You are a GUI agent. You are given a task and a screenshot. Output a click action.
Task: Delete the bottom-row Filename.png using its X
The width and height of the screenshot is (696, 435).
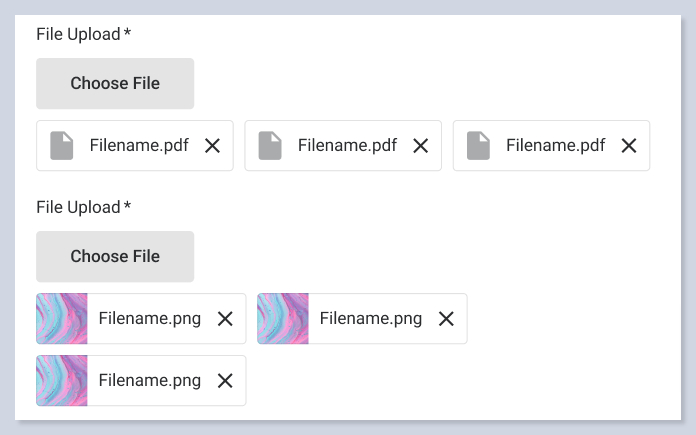pyautogui.click(x=225, y=381)
